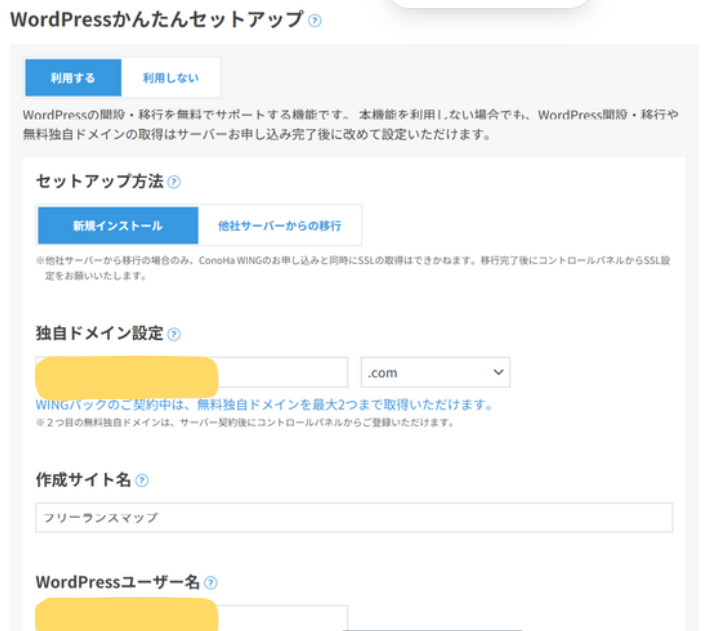718x631 pixels.
Task: Click the WordPressかんたんセットアップ heading text
Action: (156, 19)
